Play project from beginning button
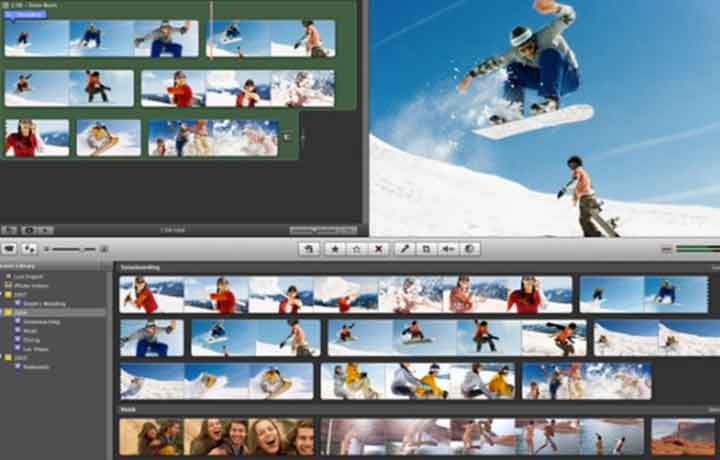Screen dimensions: 720x460 pos(45,230)
